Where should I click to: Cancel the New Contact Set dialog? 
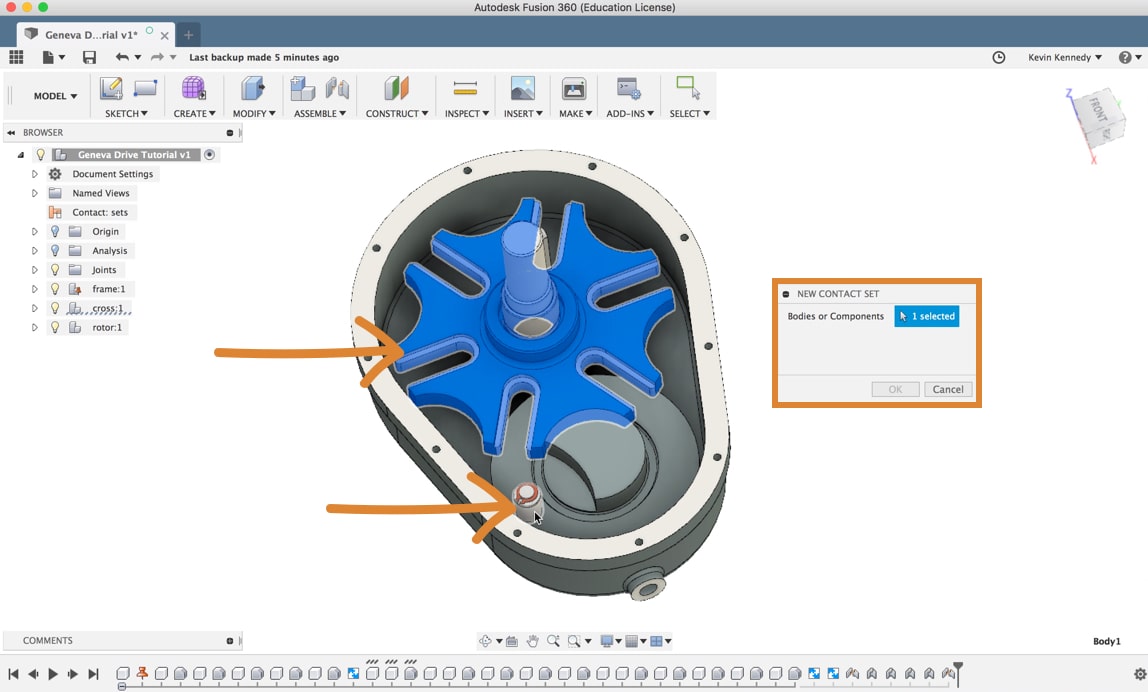947,389
